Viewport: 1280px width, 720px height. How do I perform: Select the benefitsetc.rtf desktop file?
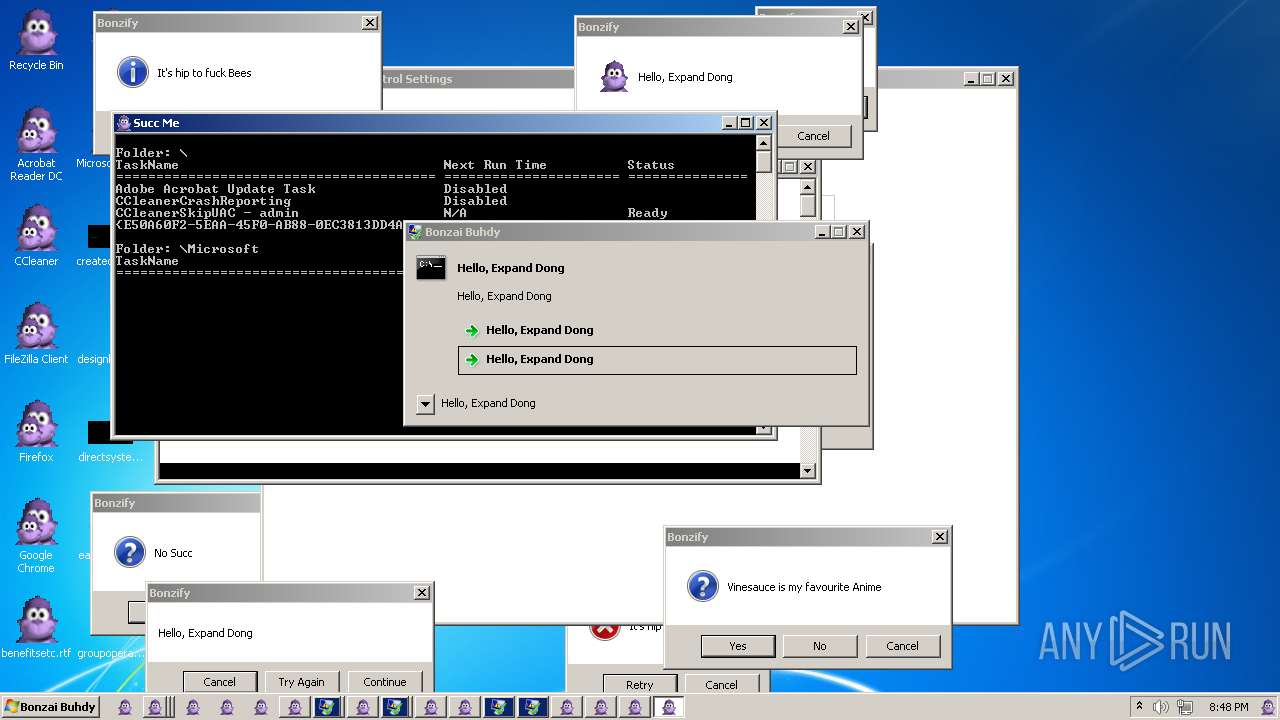(36, 628)
